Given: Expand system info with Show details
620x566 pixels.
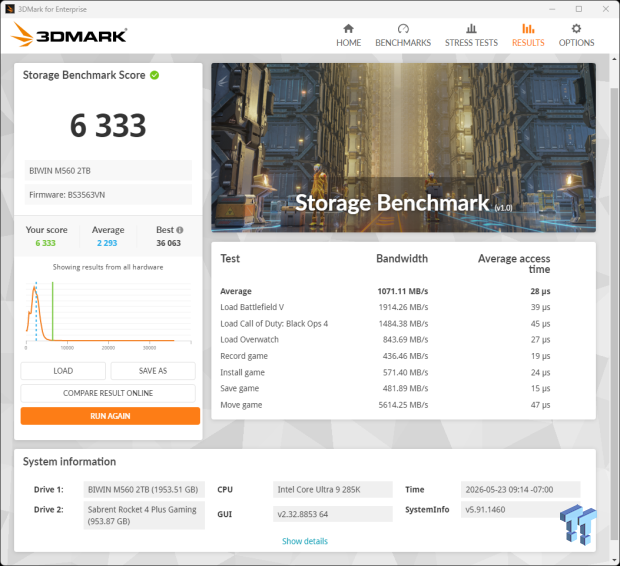Looking at the screenshot, I should pos(305,541).
